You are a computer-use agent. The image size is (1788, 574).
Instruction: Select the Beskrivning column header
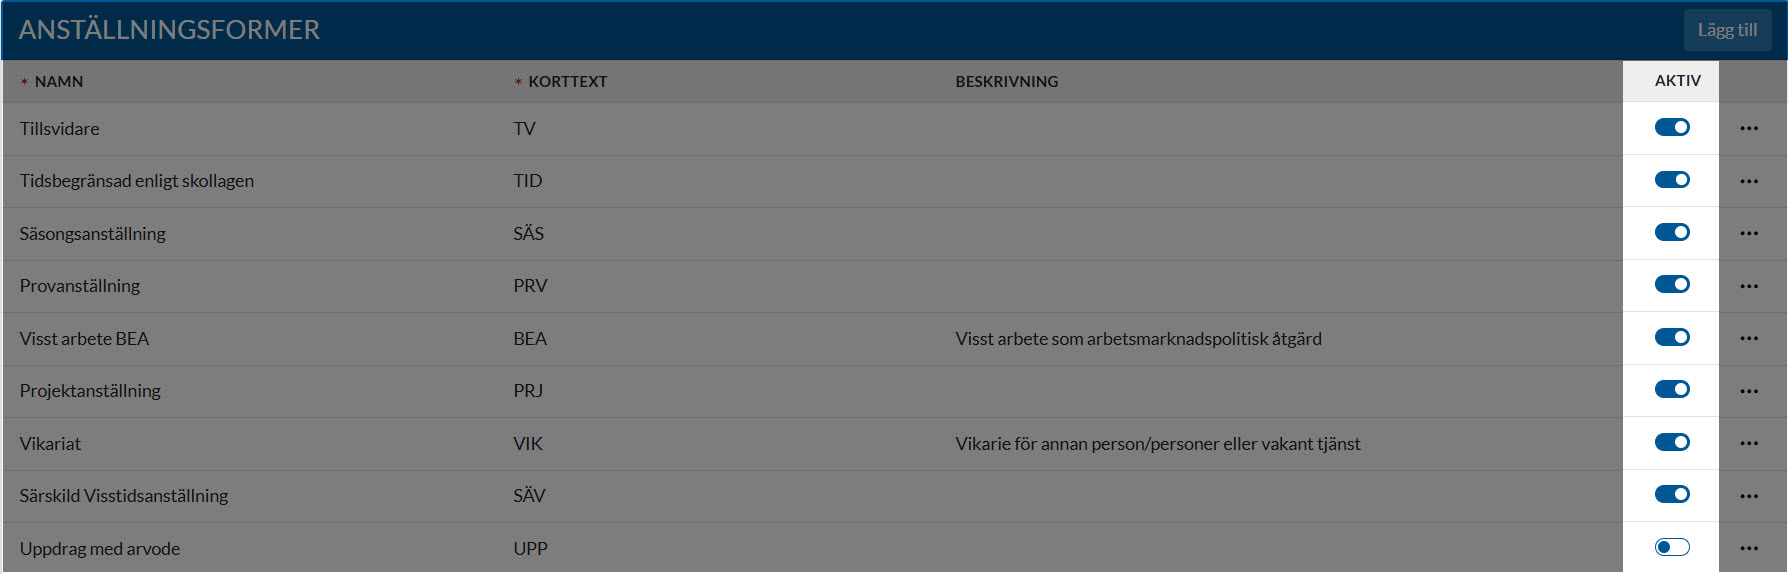pos(1006,82)
